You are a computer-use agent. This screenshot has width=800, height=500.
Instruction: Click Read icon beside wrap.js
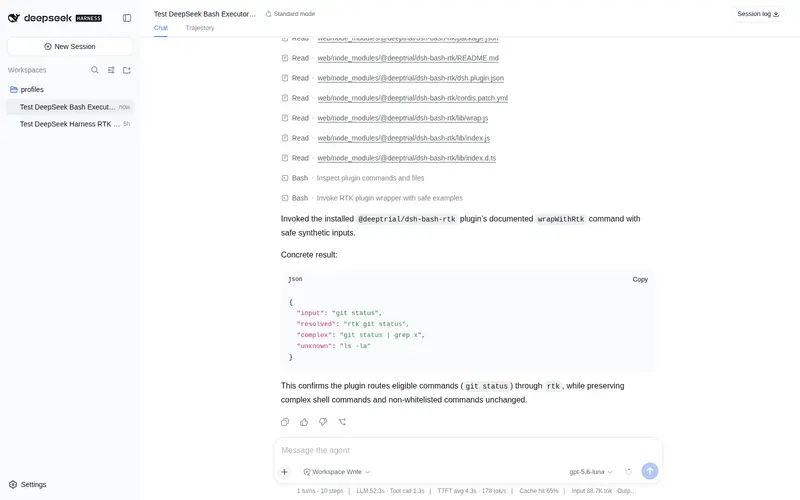[x=285, y=118]
